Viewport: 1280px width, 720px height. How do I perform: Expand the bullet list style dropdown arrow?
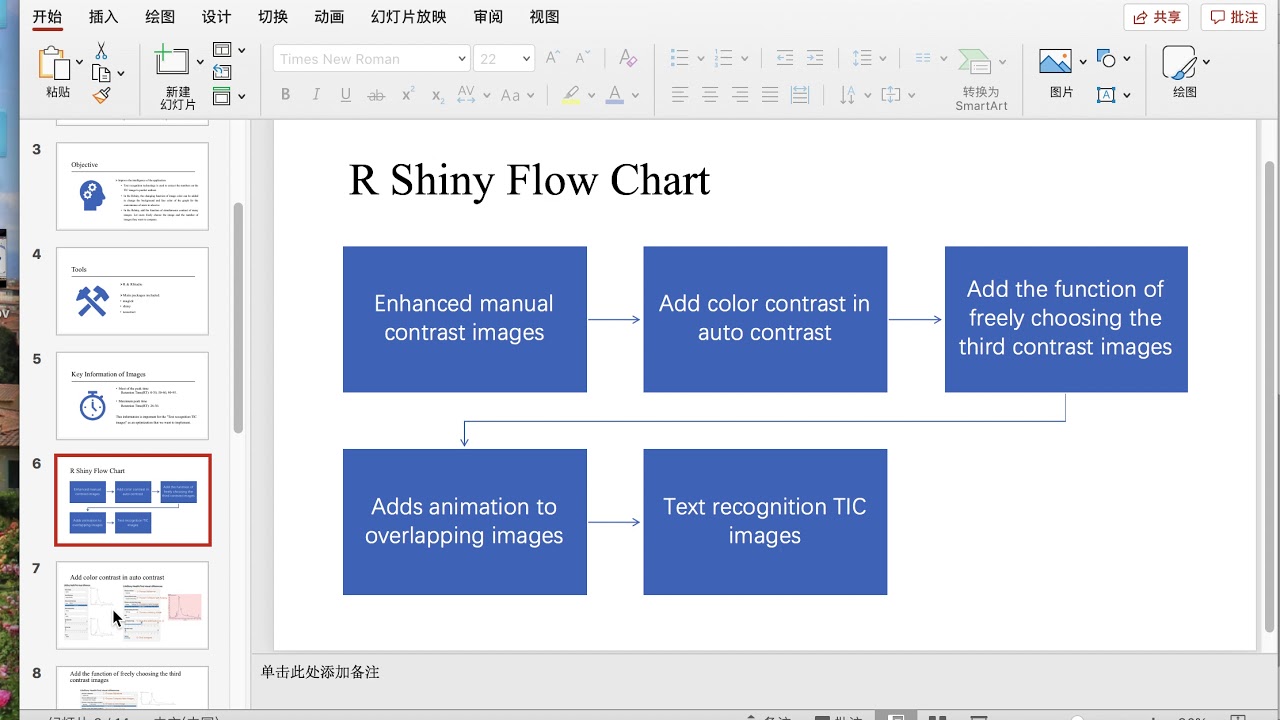click(x=701, y=59)
